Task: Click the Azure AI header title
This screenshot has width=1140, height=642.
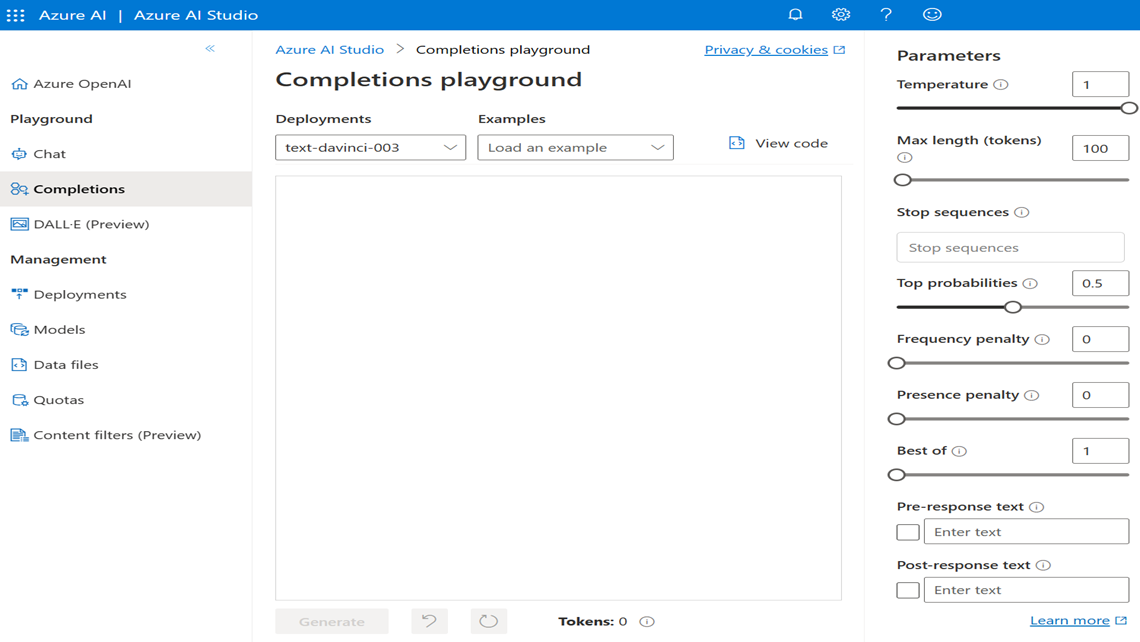Action: click(72, 15)
